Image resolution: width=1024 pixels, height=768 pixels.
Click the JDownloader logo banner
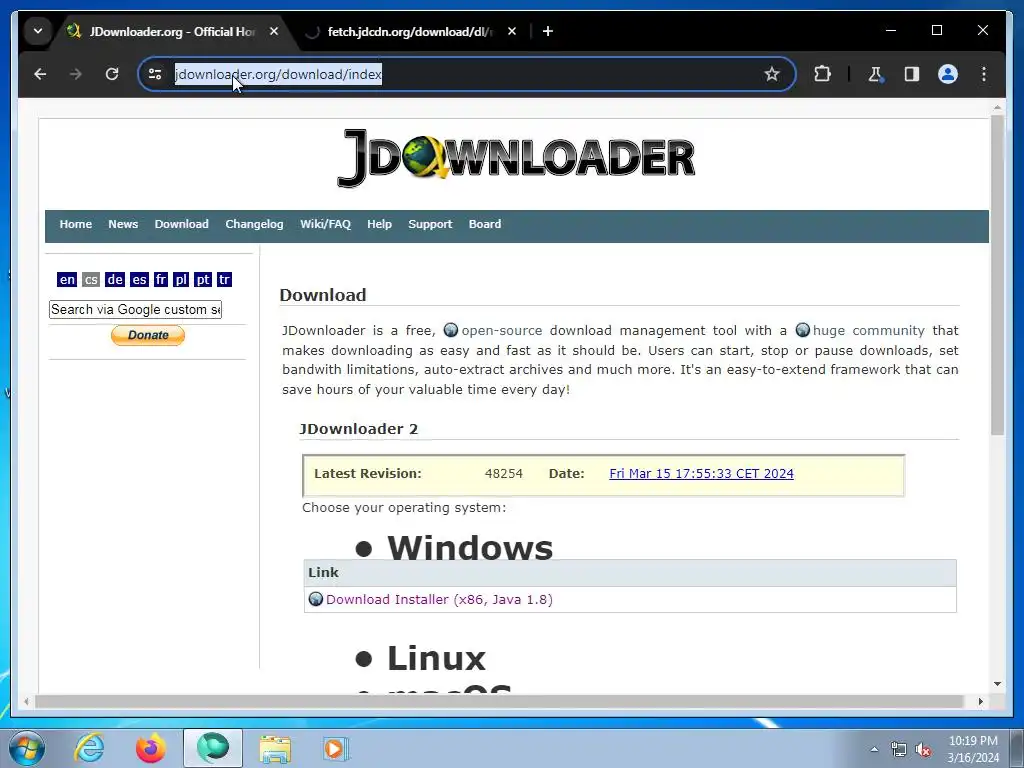515,158
